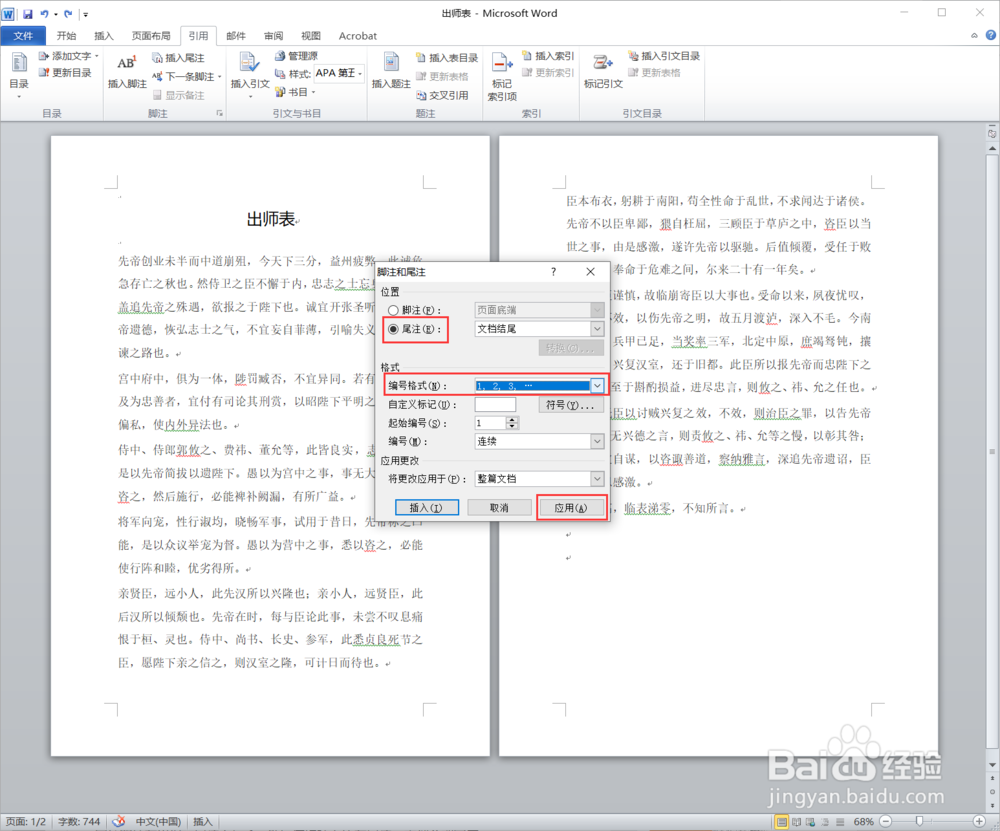Click the Undo arrow icon
Screen dimensions: 1000x831
tap(45, 13)
